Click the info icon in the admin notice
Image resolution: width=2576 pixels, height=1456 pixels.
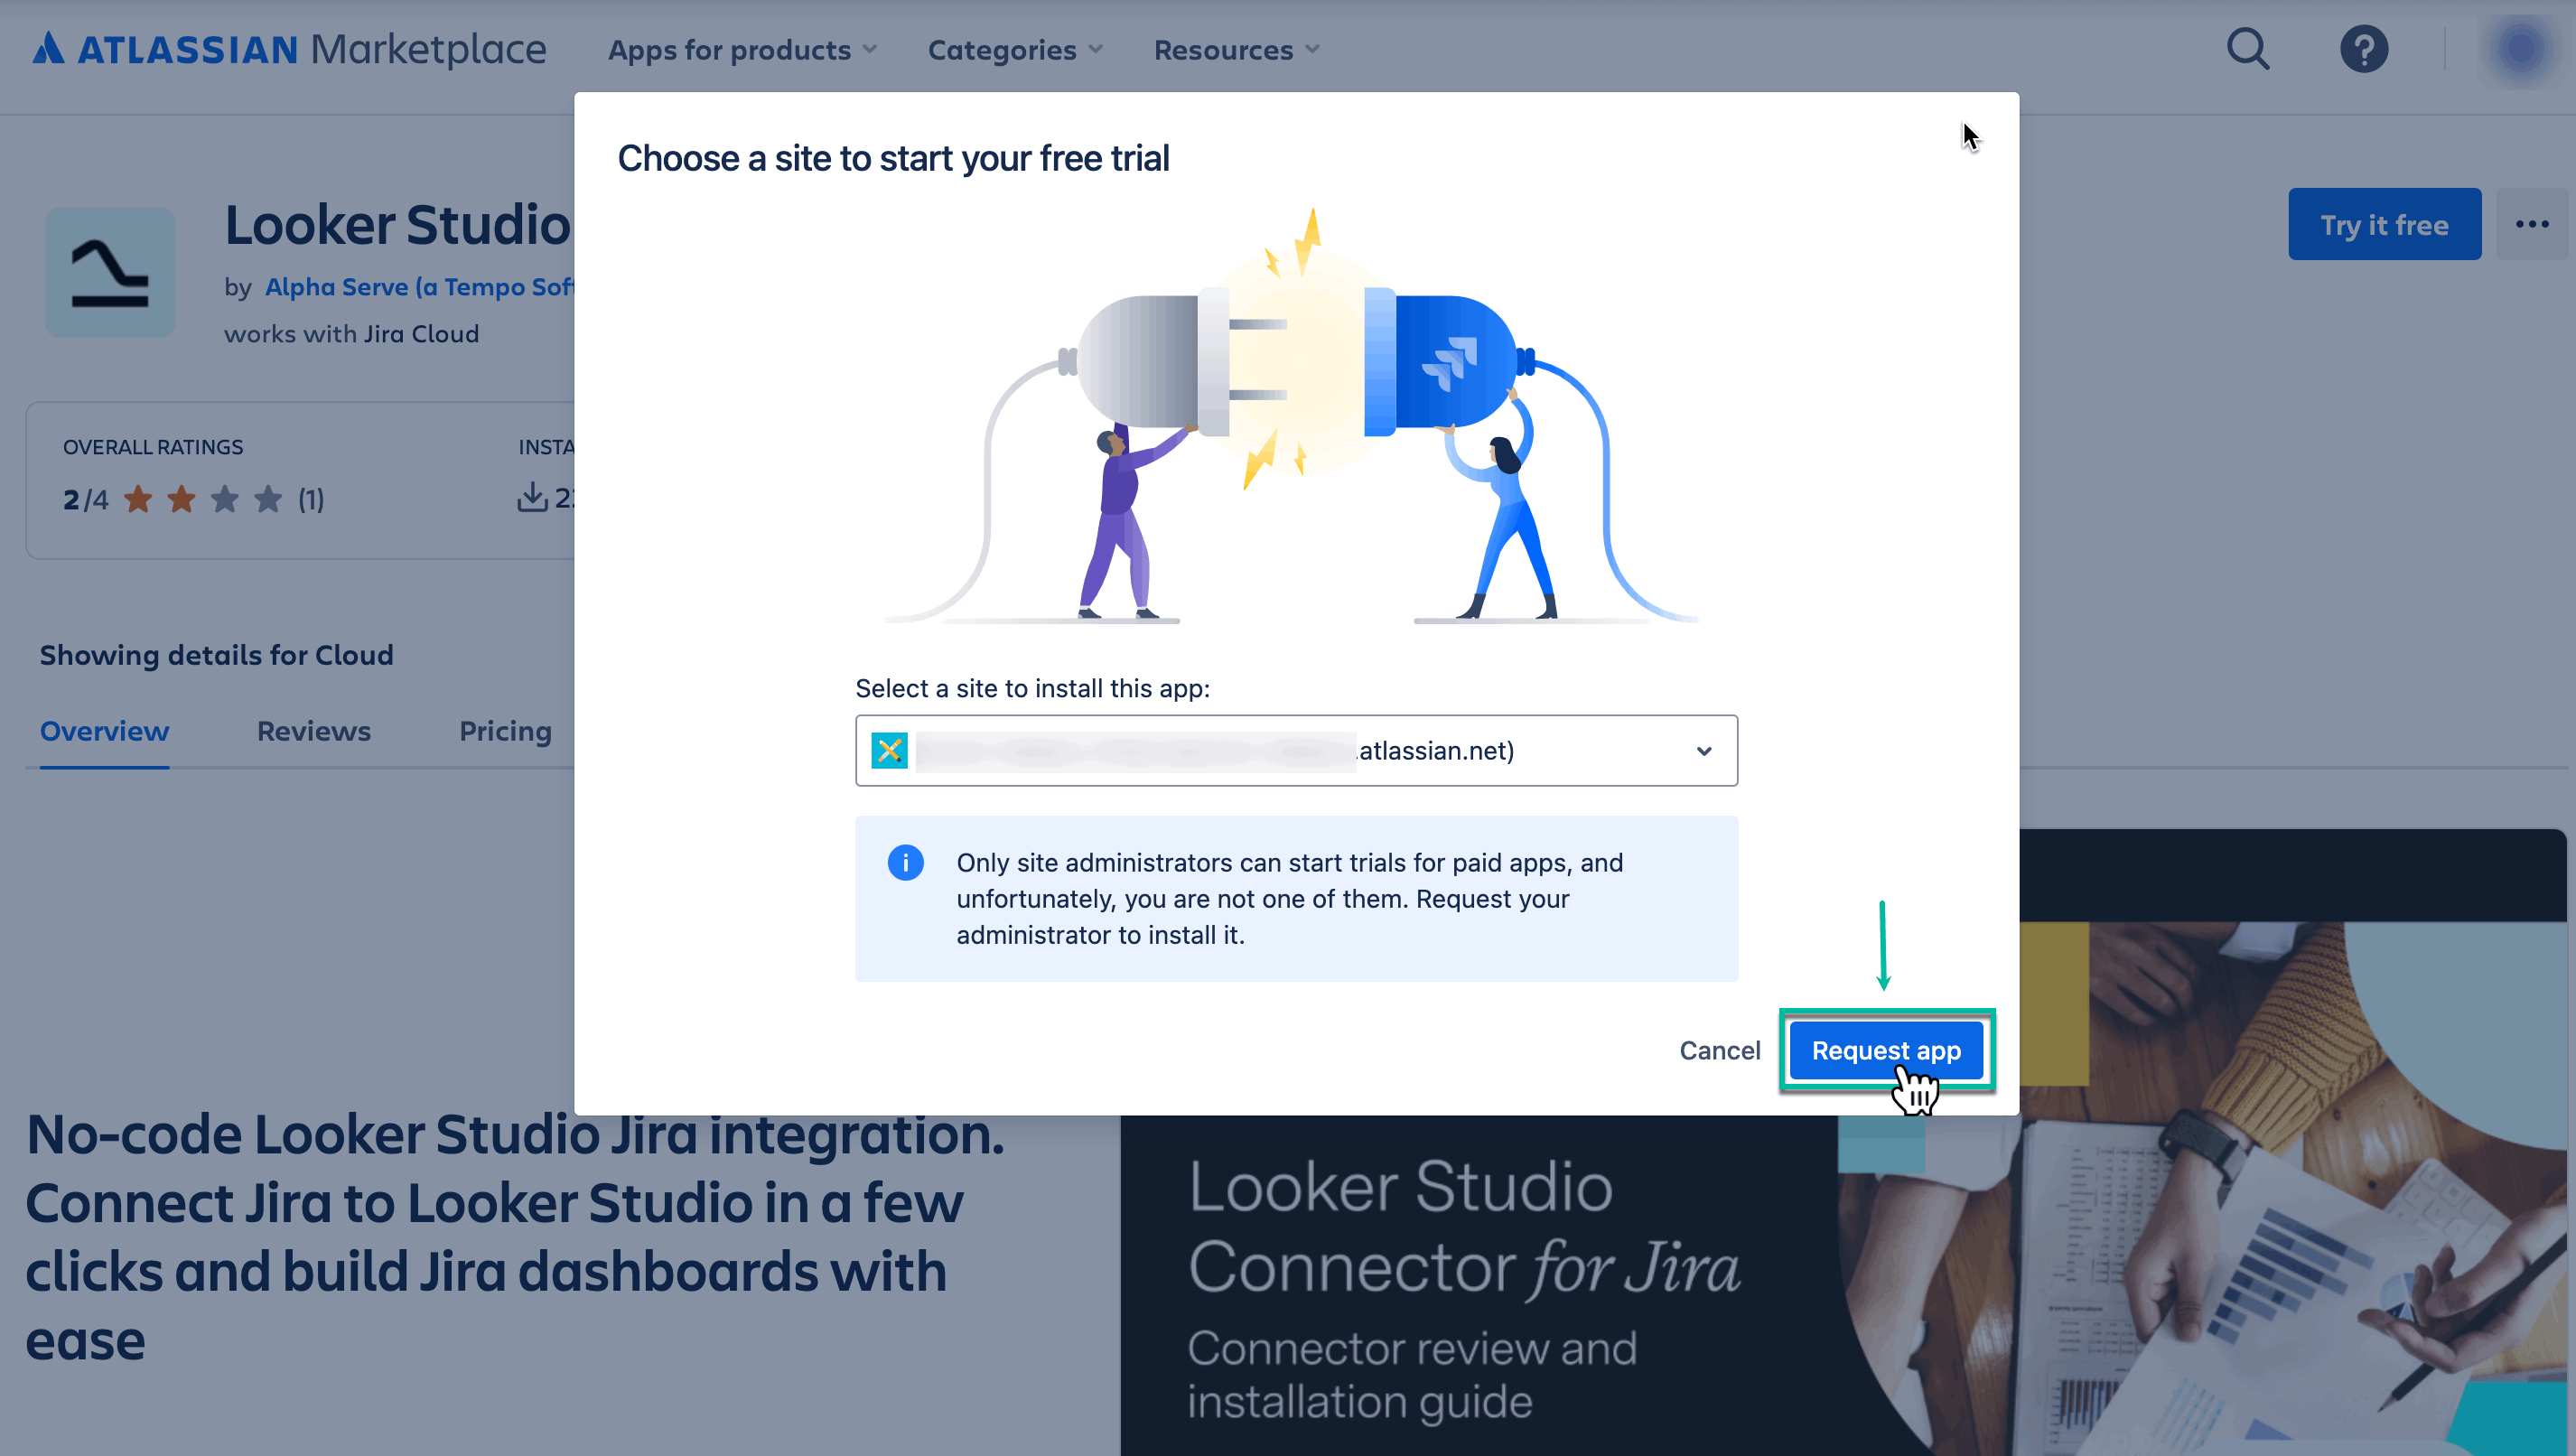tap(905, 863)
